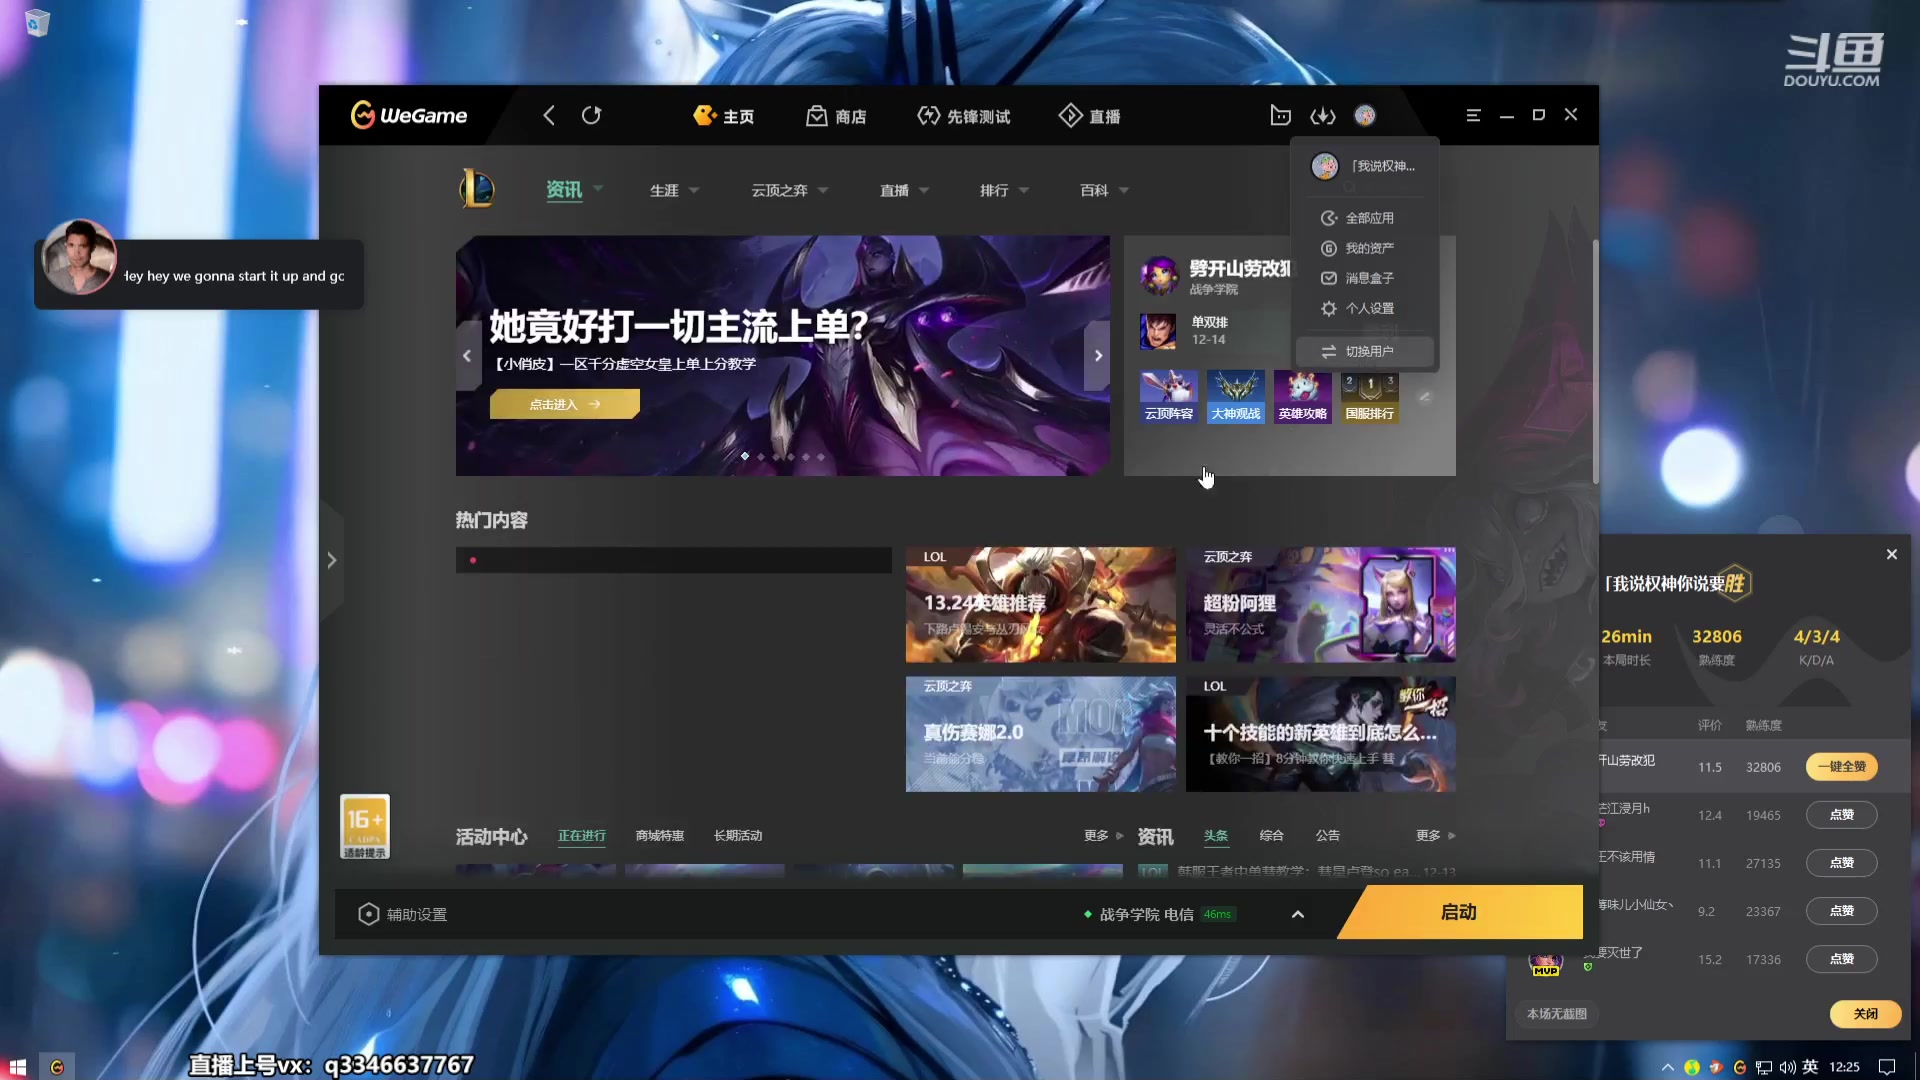Viewport: 1920px width, 1080px height.
Task: Expand the server selector up chevron
Action: point(1298,914)
